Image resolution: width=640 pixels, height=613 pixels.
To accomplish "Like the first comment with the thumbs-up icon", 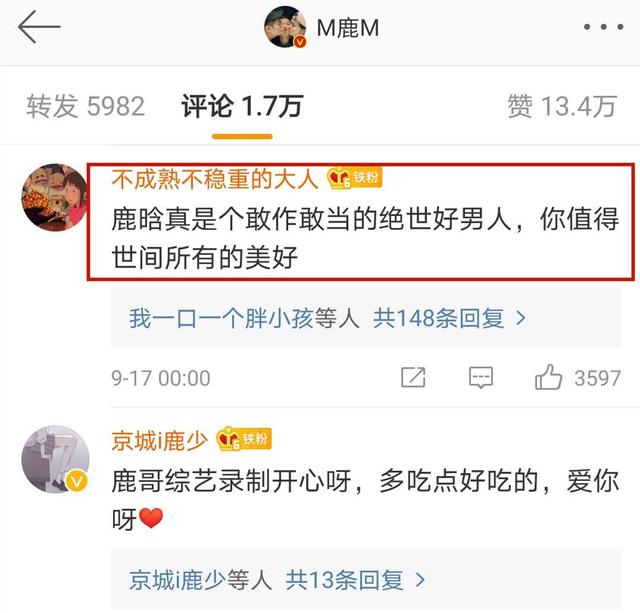I will (x=548, y=377).
